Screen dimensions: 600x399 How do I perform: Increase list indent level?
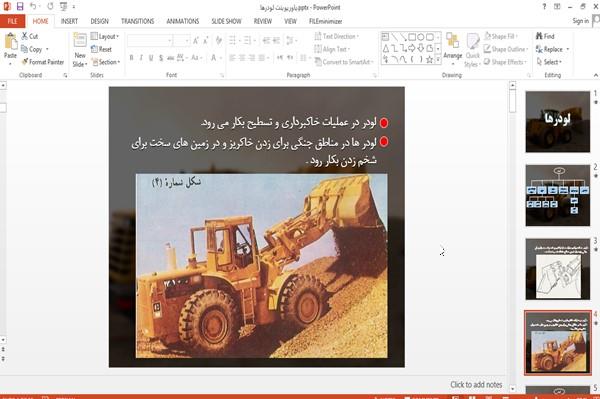pos(276,40)
